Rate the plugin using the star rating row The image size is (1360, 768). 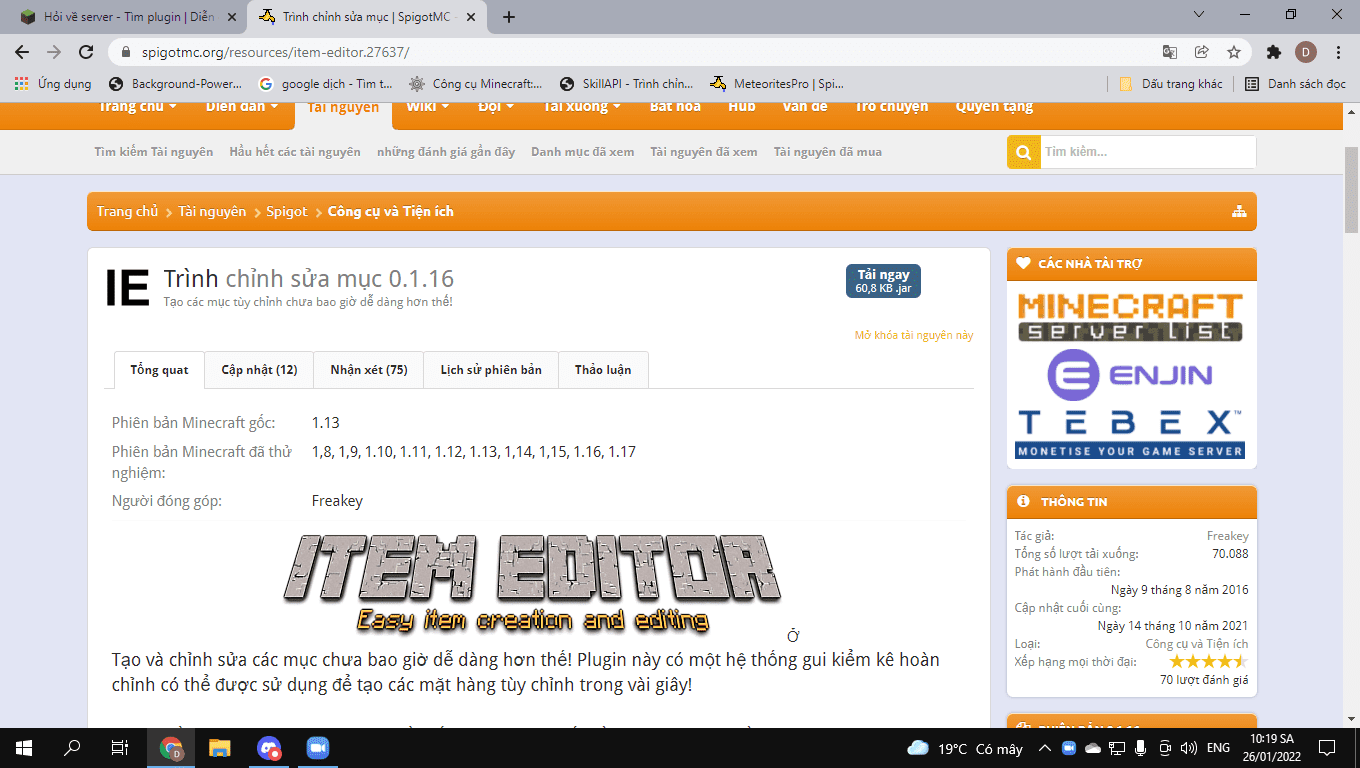pos(1207,661)
